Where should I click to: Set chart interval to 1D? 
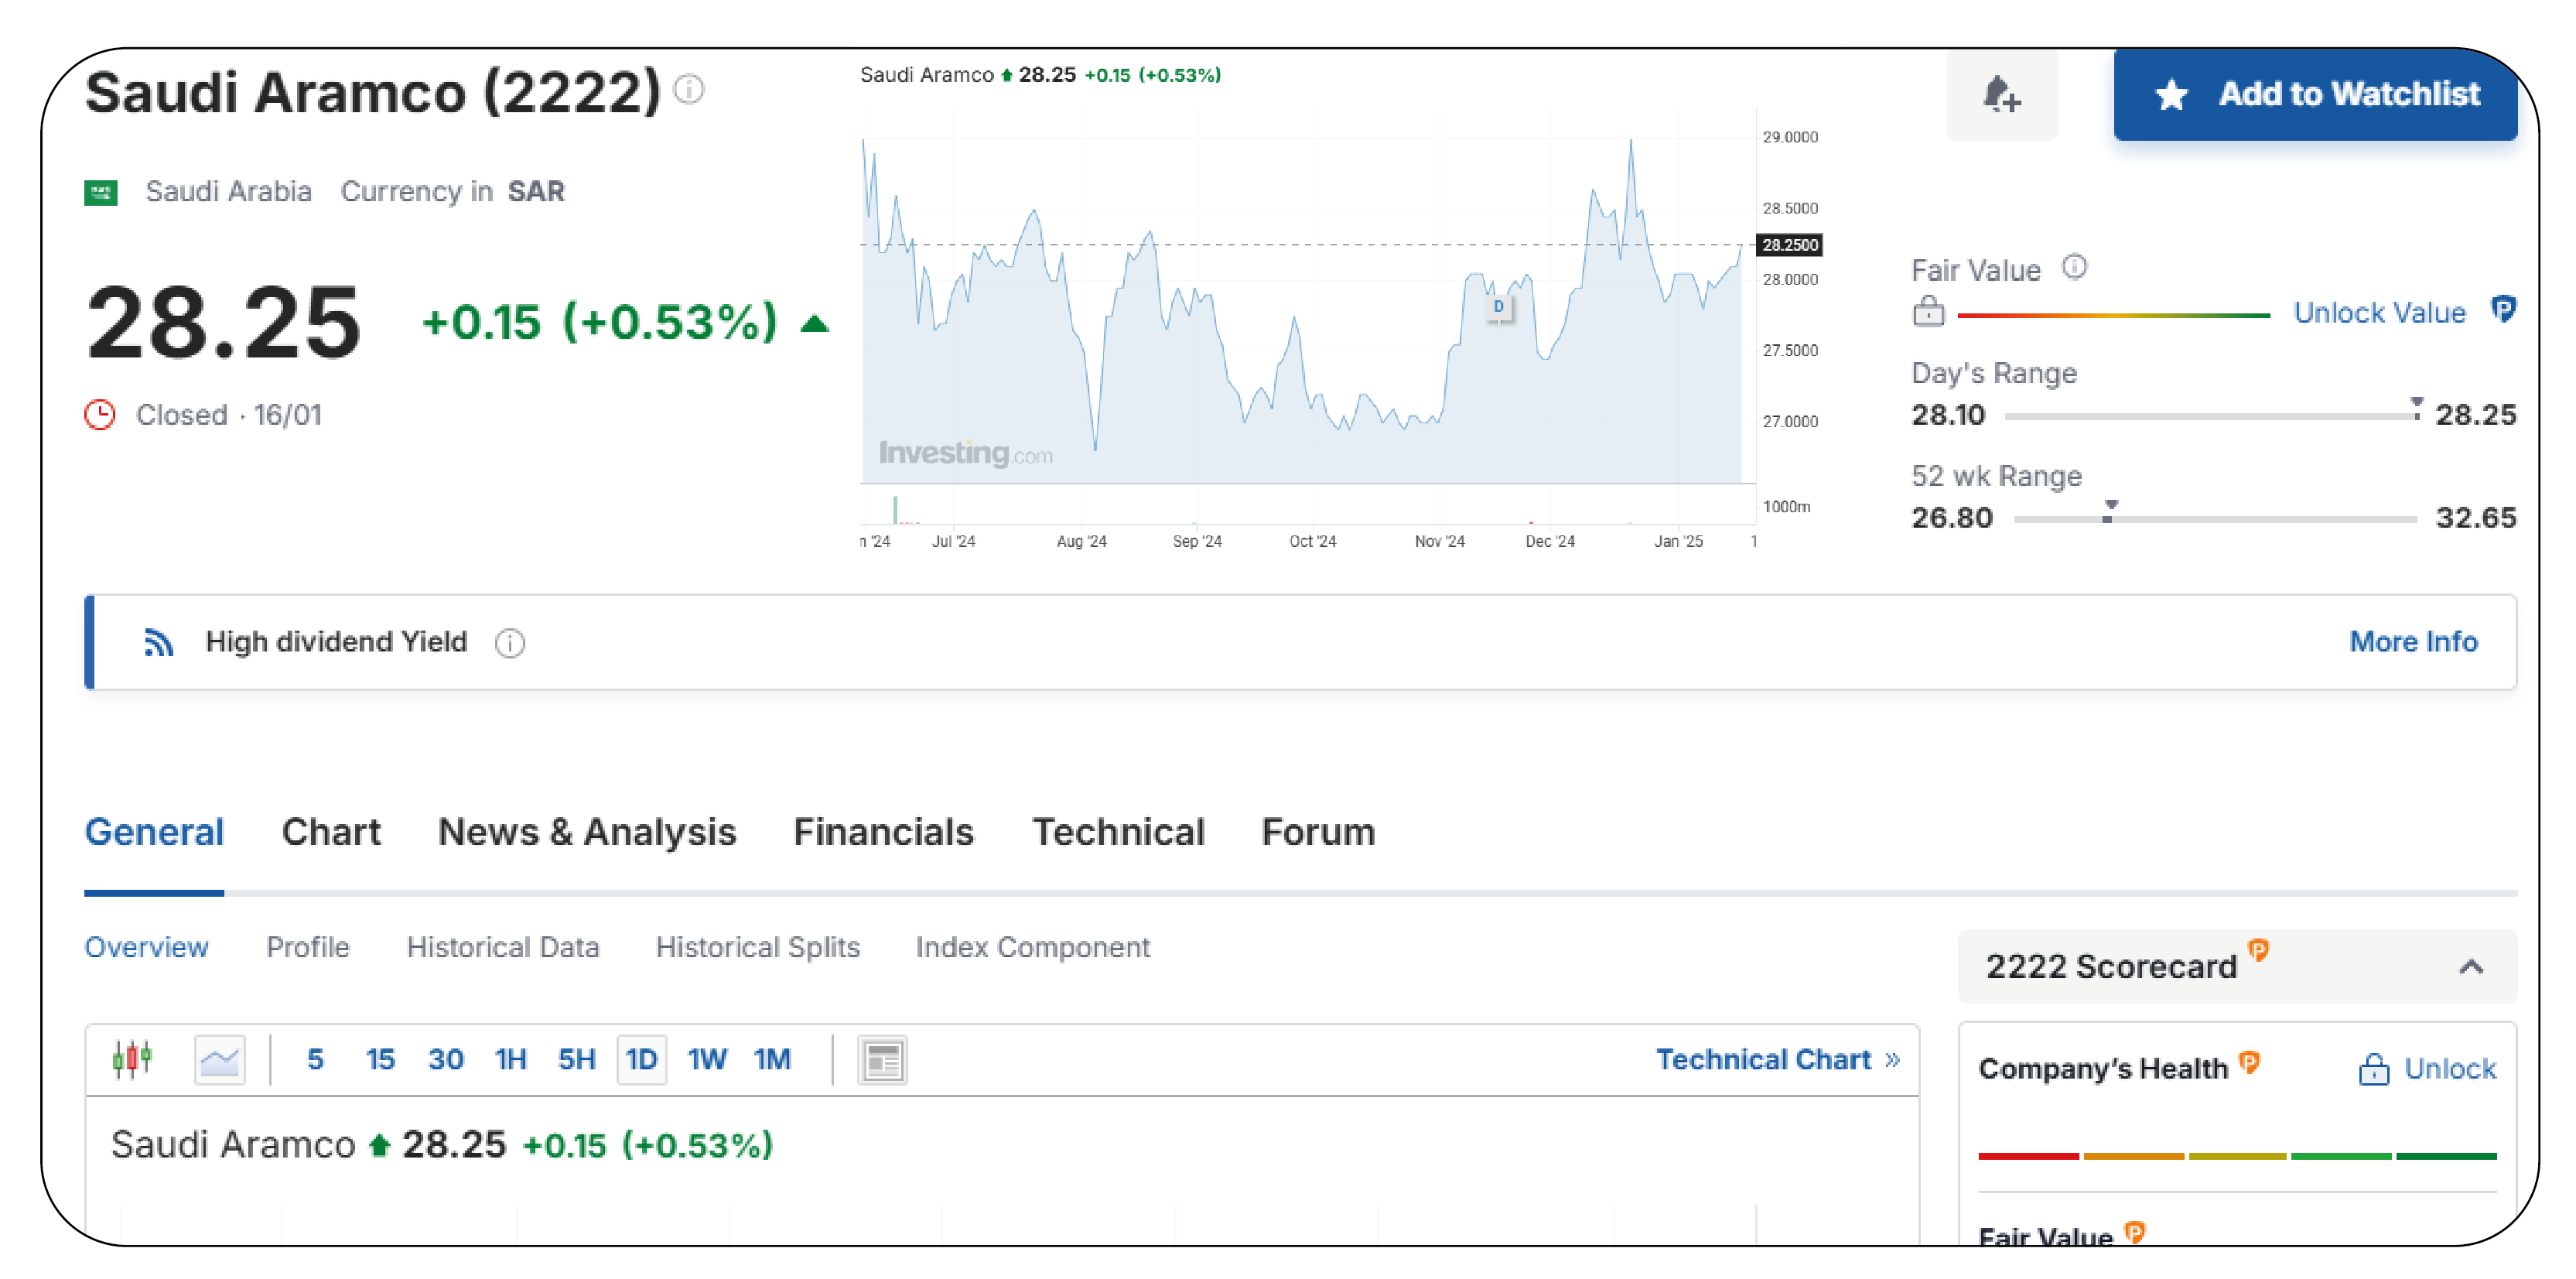pos(642,1060)
